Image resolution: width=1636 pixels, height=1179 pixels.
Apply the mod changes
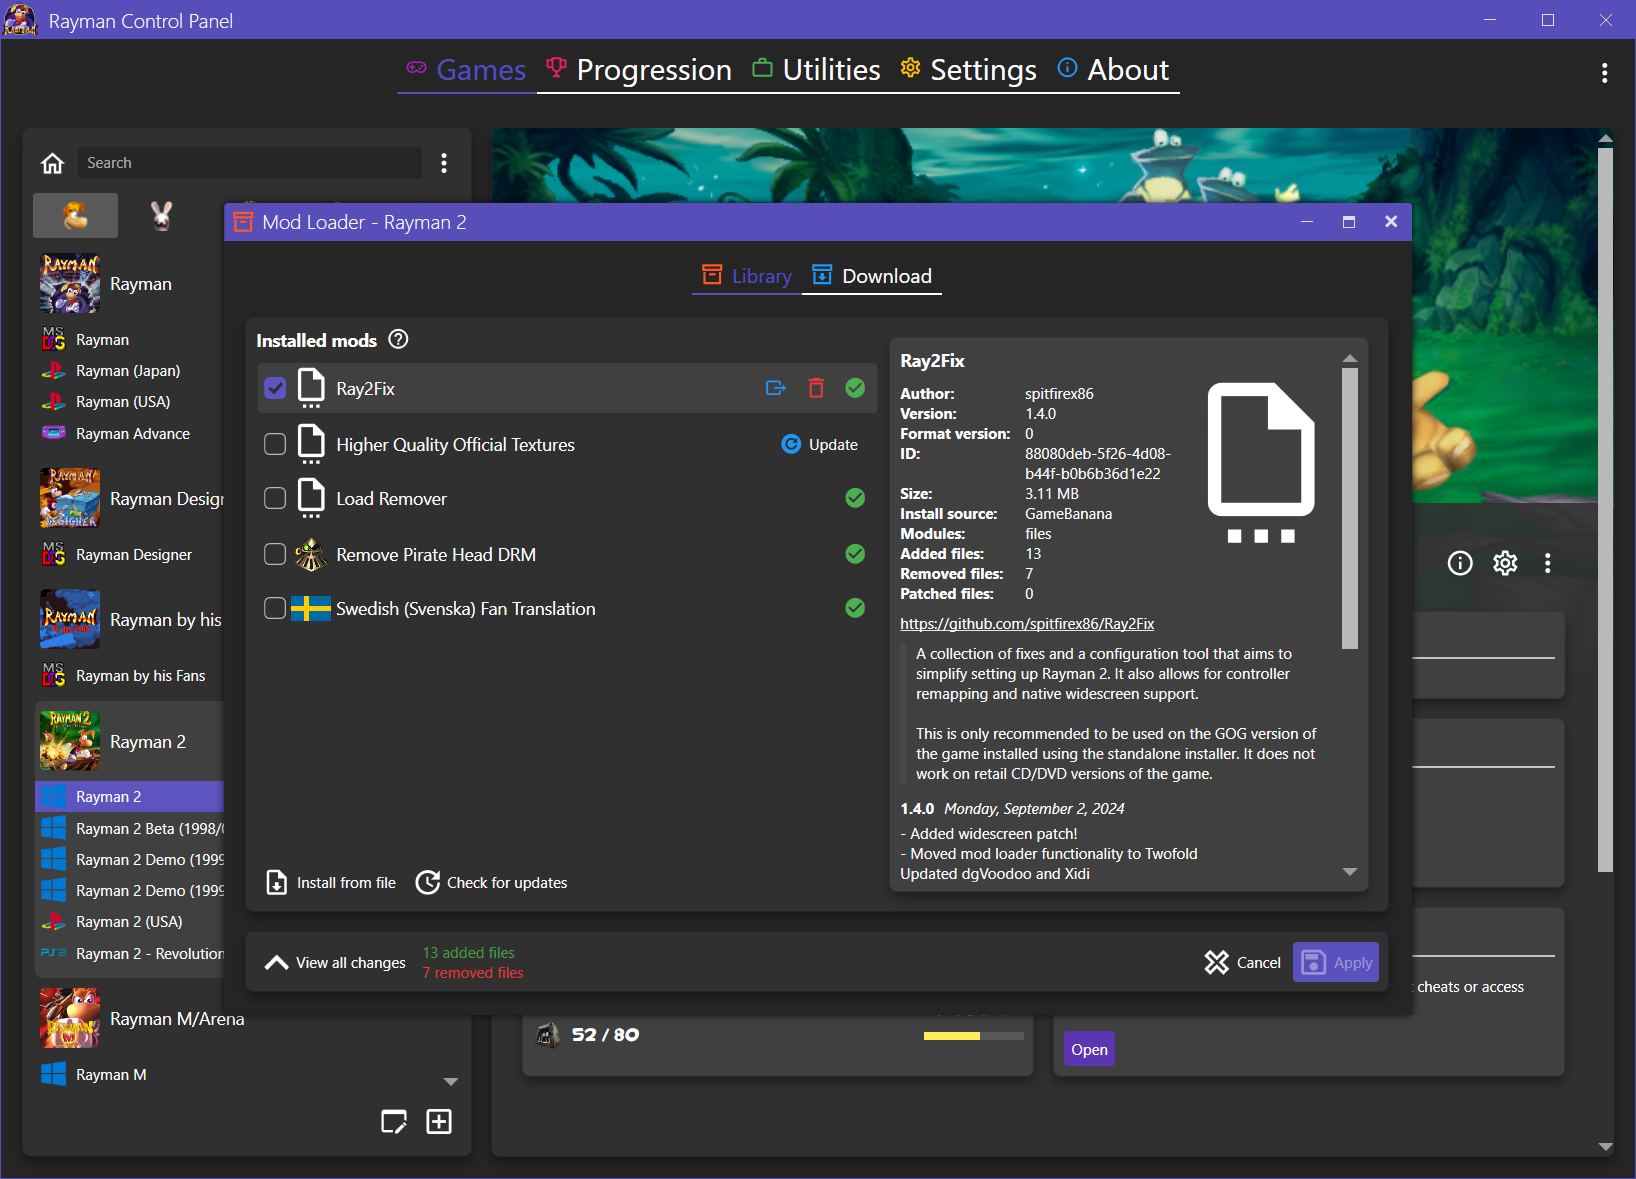[x=1336, y=963]
